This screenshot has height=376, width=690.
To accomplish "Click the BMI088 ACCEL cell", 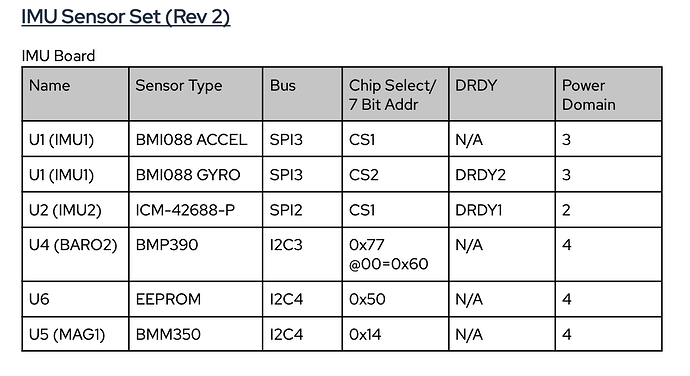I will (x=196, y=139).
